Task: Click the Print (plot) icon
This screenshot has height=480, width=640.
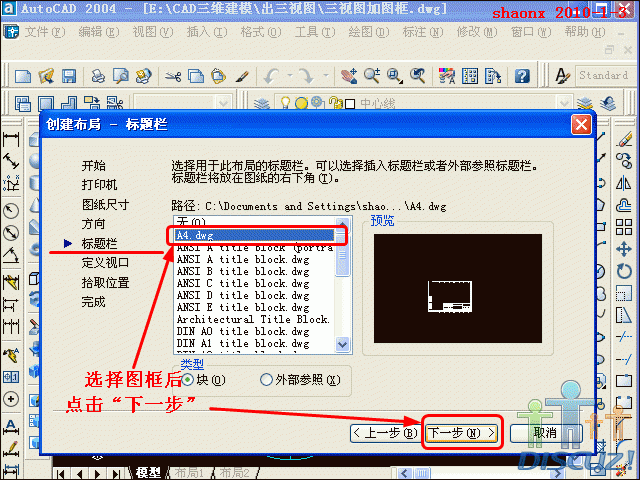Action: 98,76
